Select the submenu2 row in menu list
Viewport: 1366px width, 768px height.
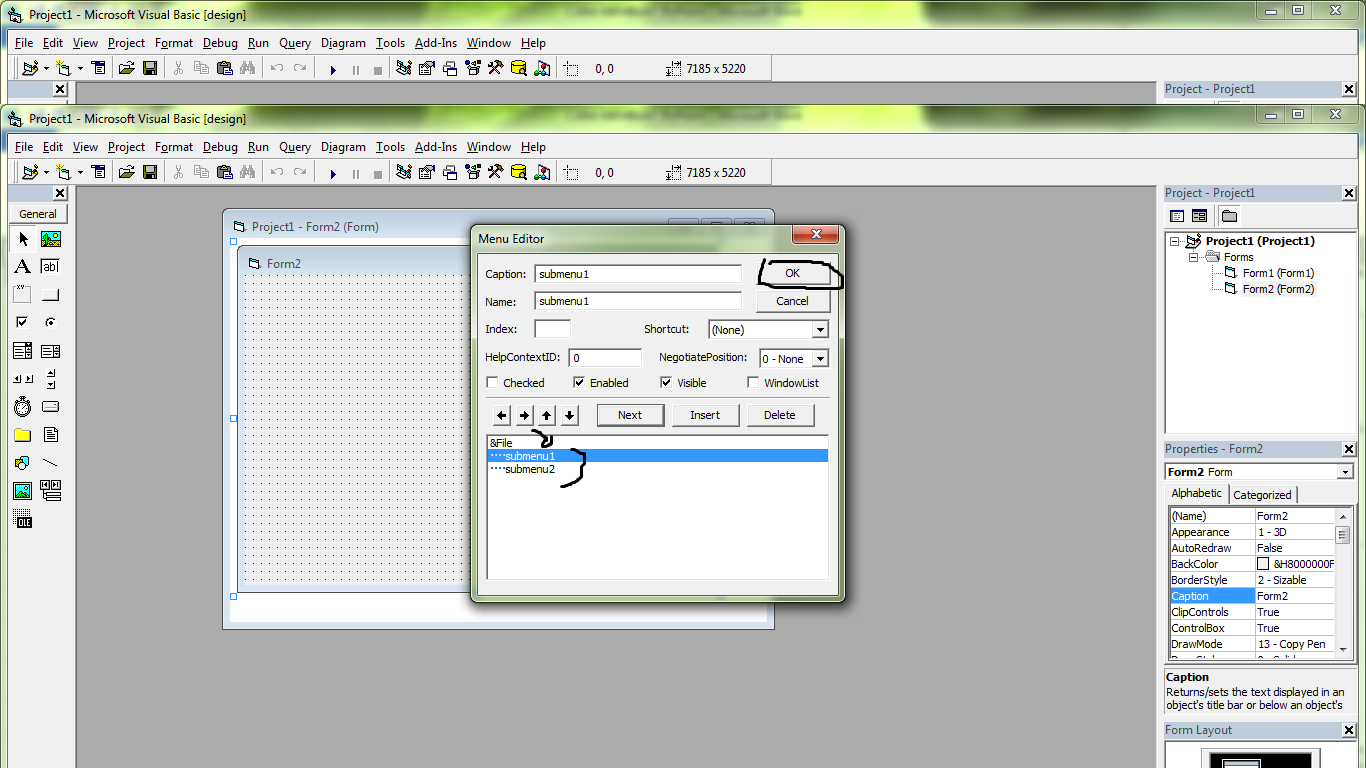[x=657, y=469]
